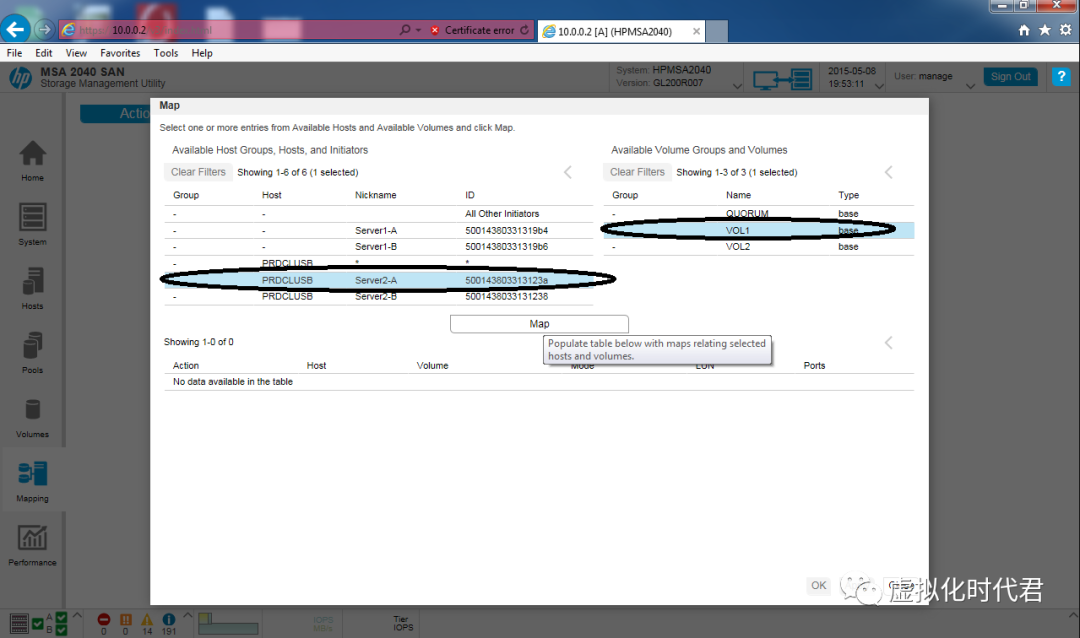Expand the System HPMSA2040 dropdown chevron
The image size is (1080, 638).
[x=737, y=86]
